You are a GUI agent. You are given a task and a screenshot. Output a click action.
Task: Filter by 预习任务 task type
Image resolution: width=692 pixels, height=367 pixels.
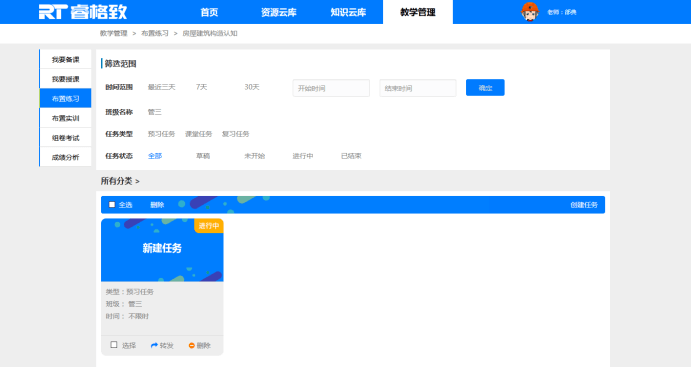(161, 134)
